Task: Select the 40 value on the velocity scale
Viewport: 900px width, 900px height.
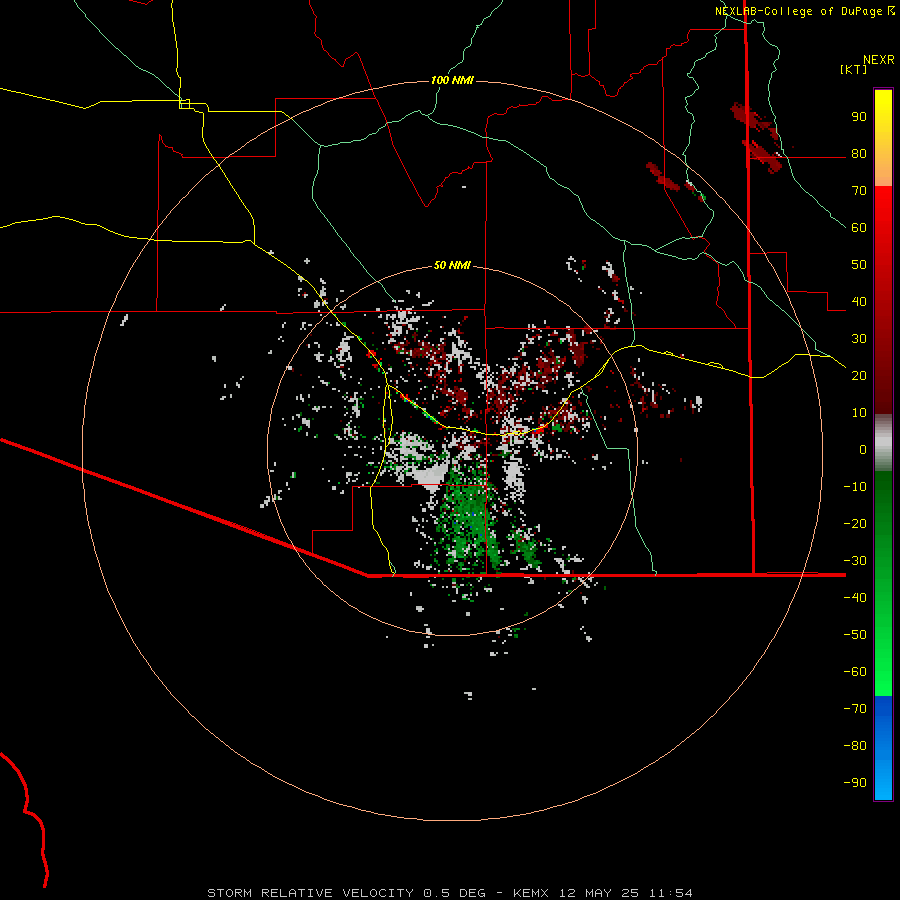Action: [859, 302]
